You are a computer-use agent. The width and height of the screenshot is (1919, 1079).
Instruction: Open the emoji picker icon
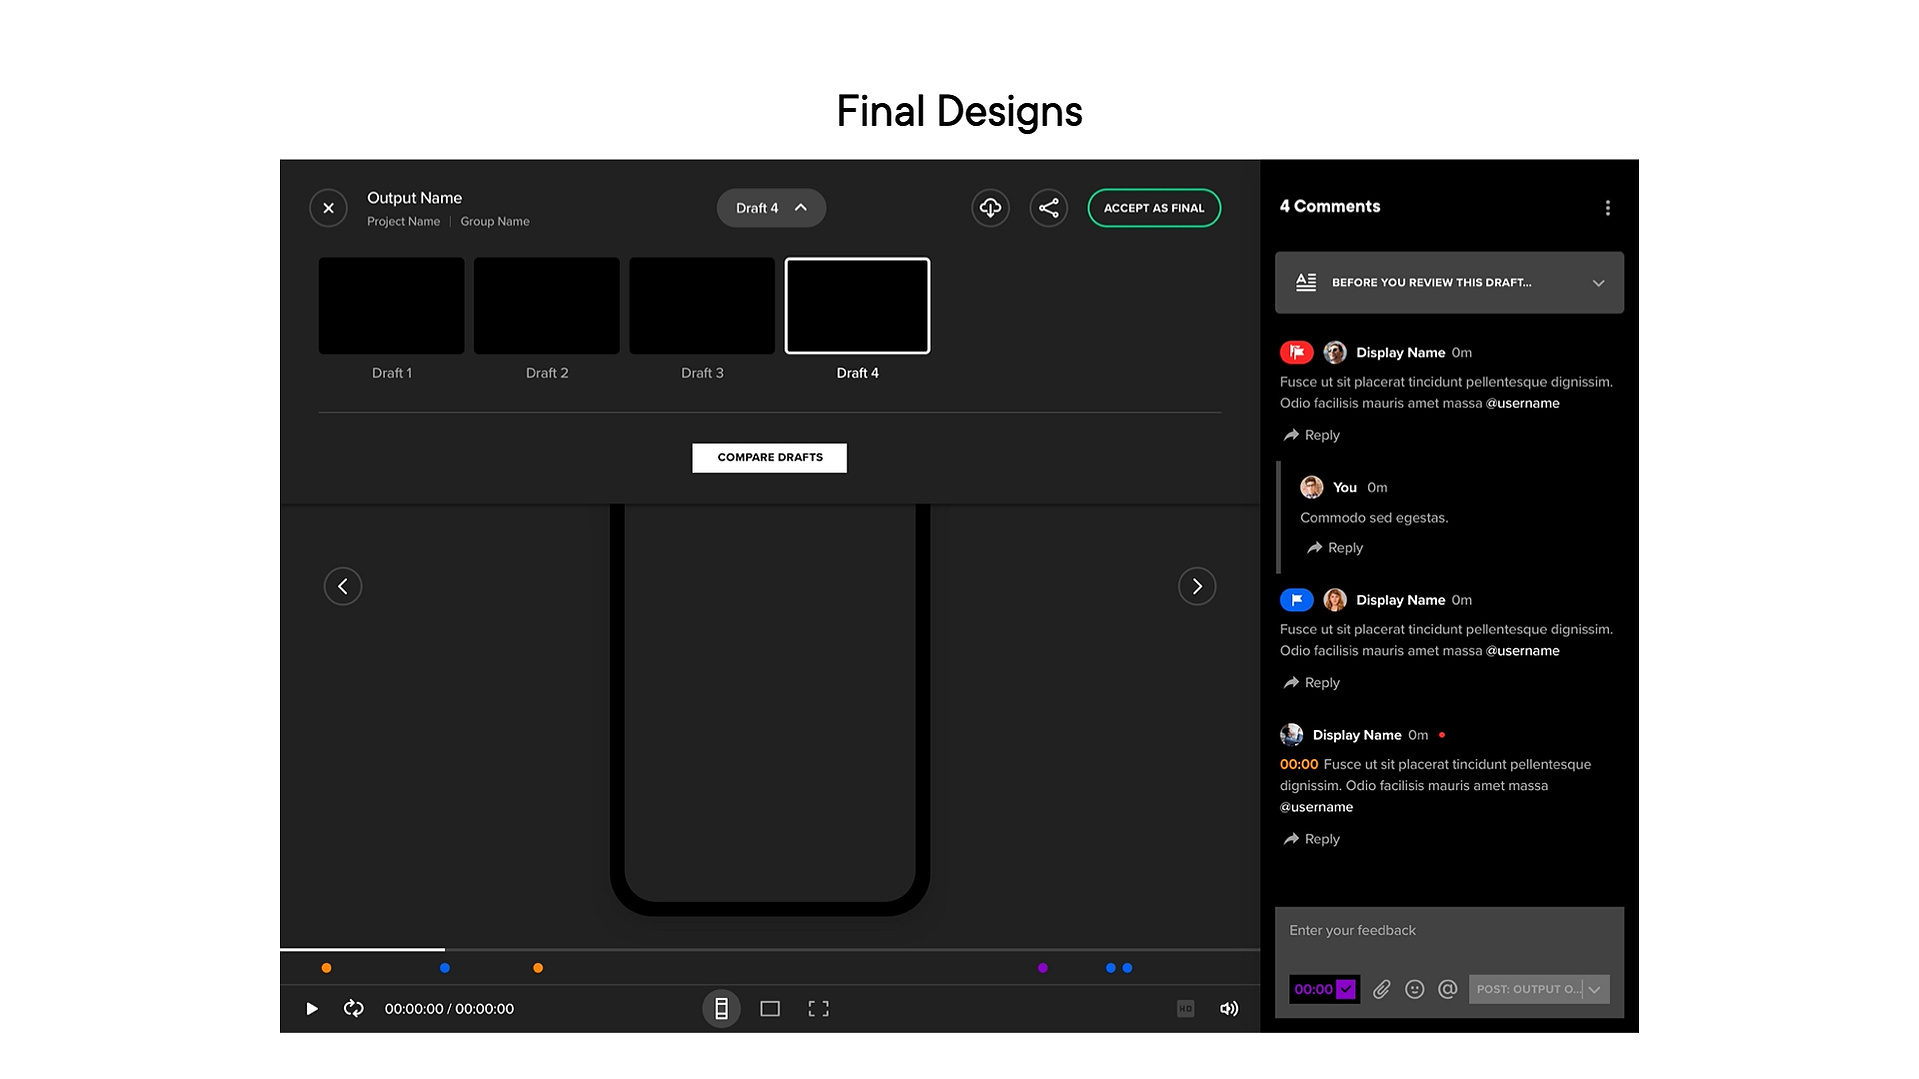click(x=1414, y=989)
